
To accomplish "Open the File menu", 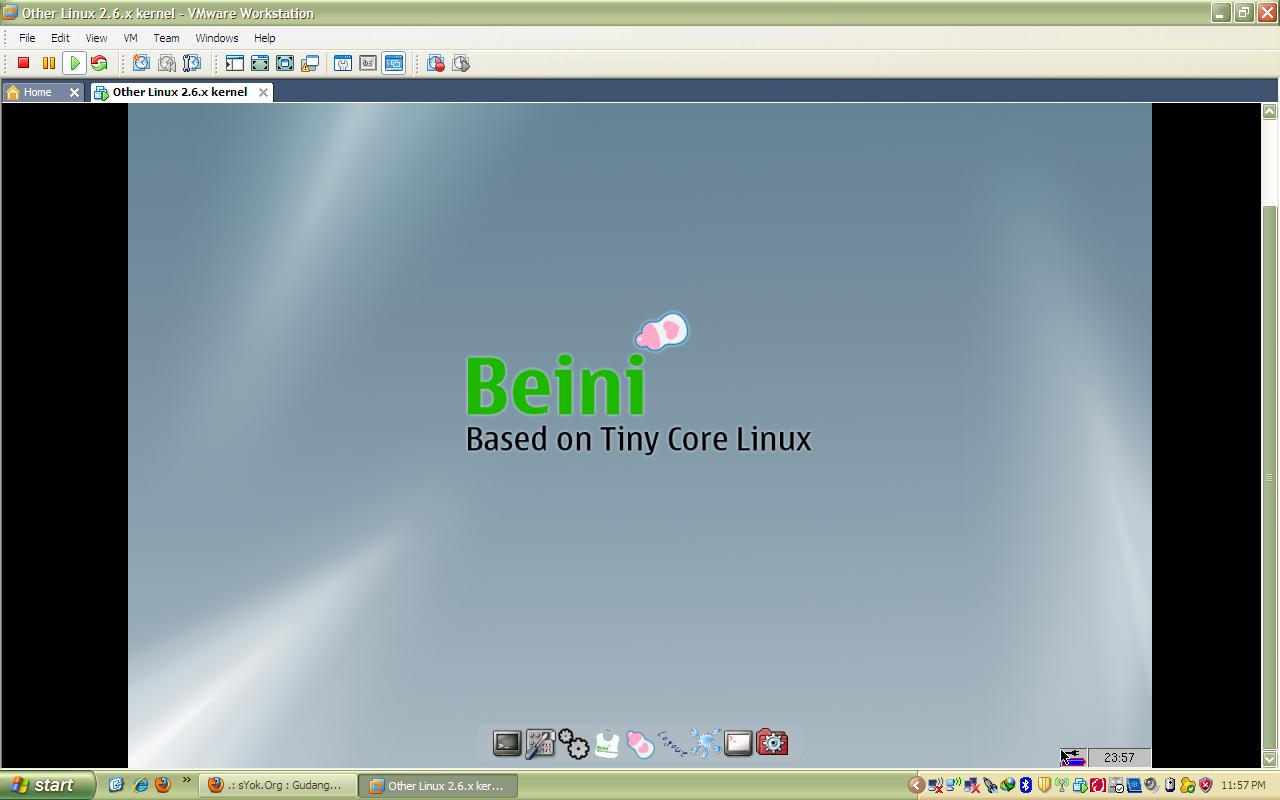I will [27, 38].
